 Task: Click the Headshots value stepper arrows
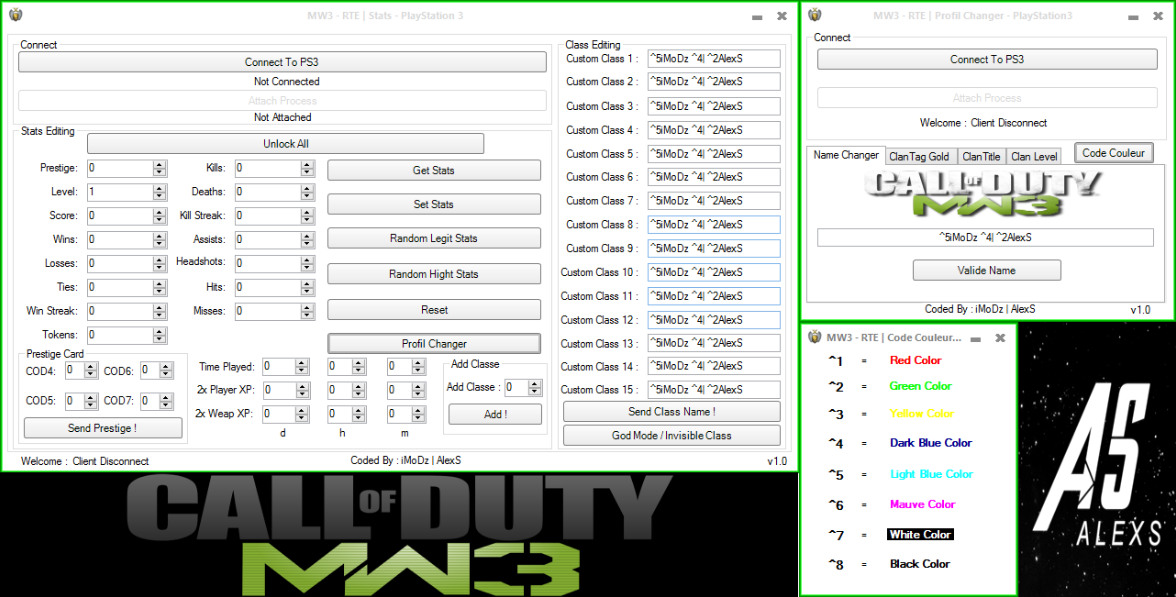click(x=308, y=263)
